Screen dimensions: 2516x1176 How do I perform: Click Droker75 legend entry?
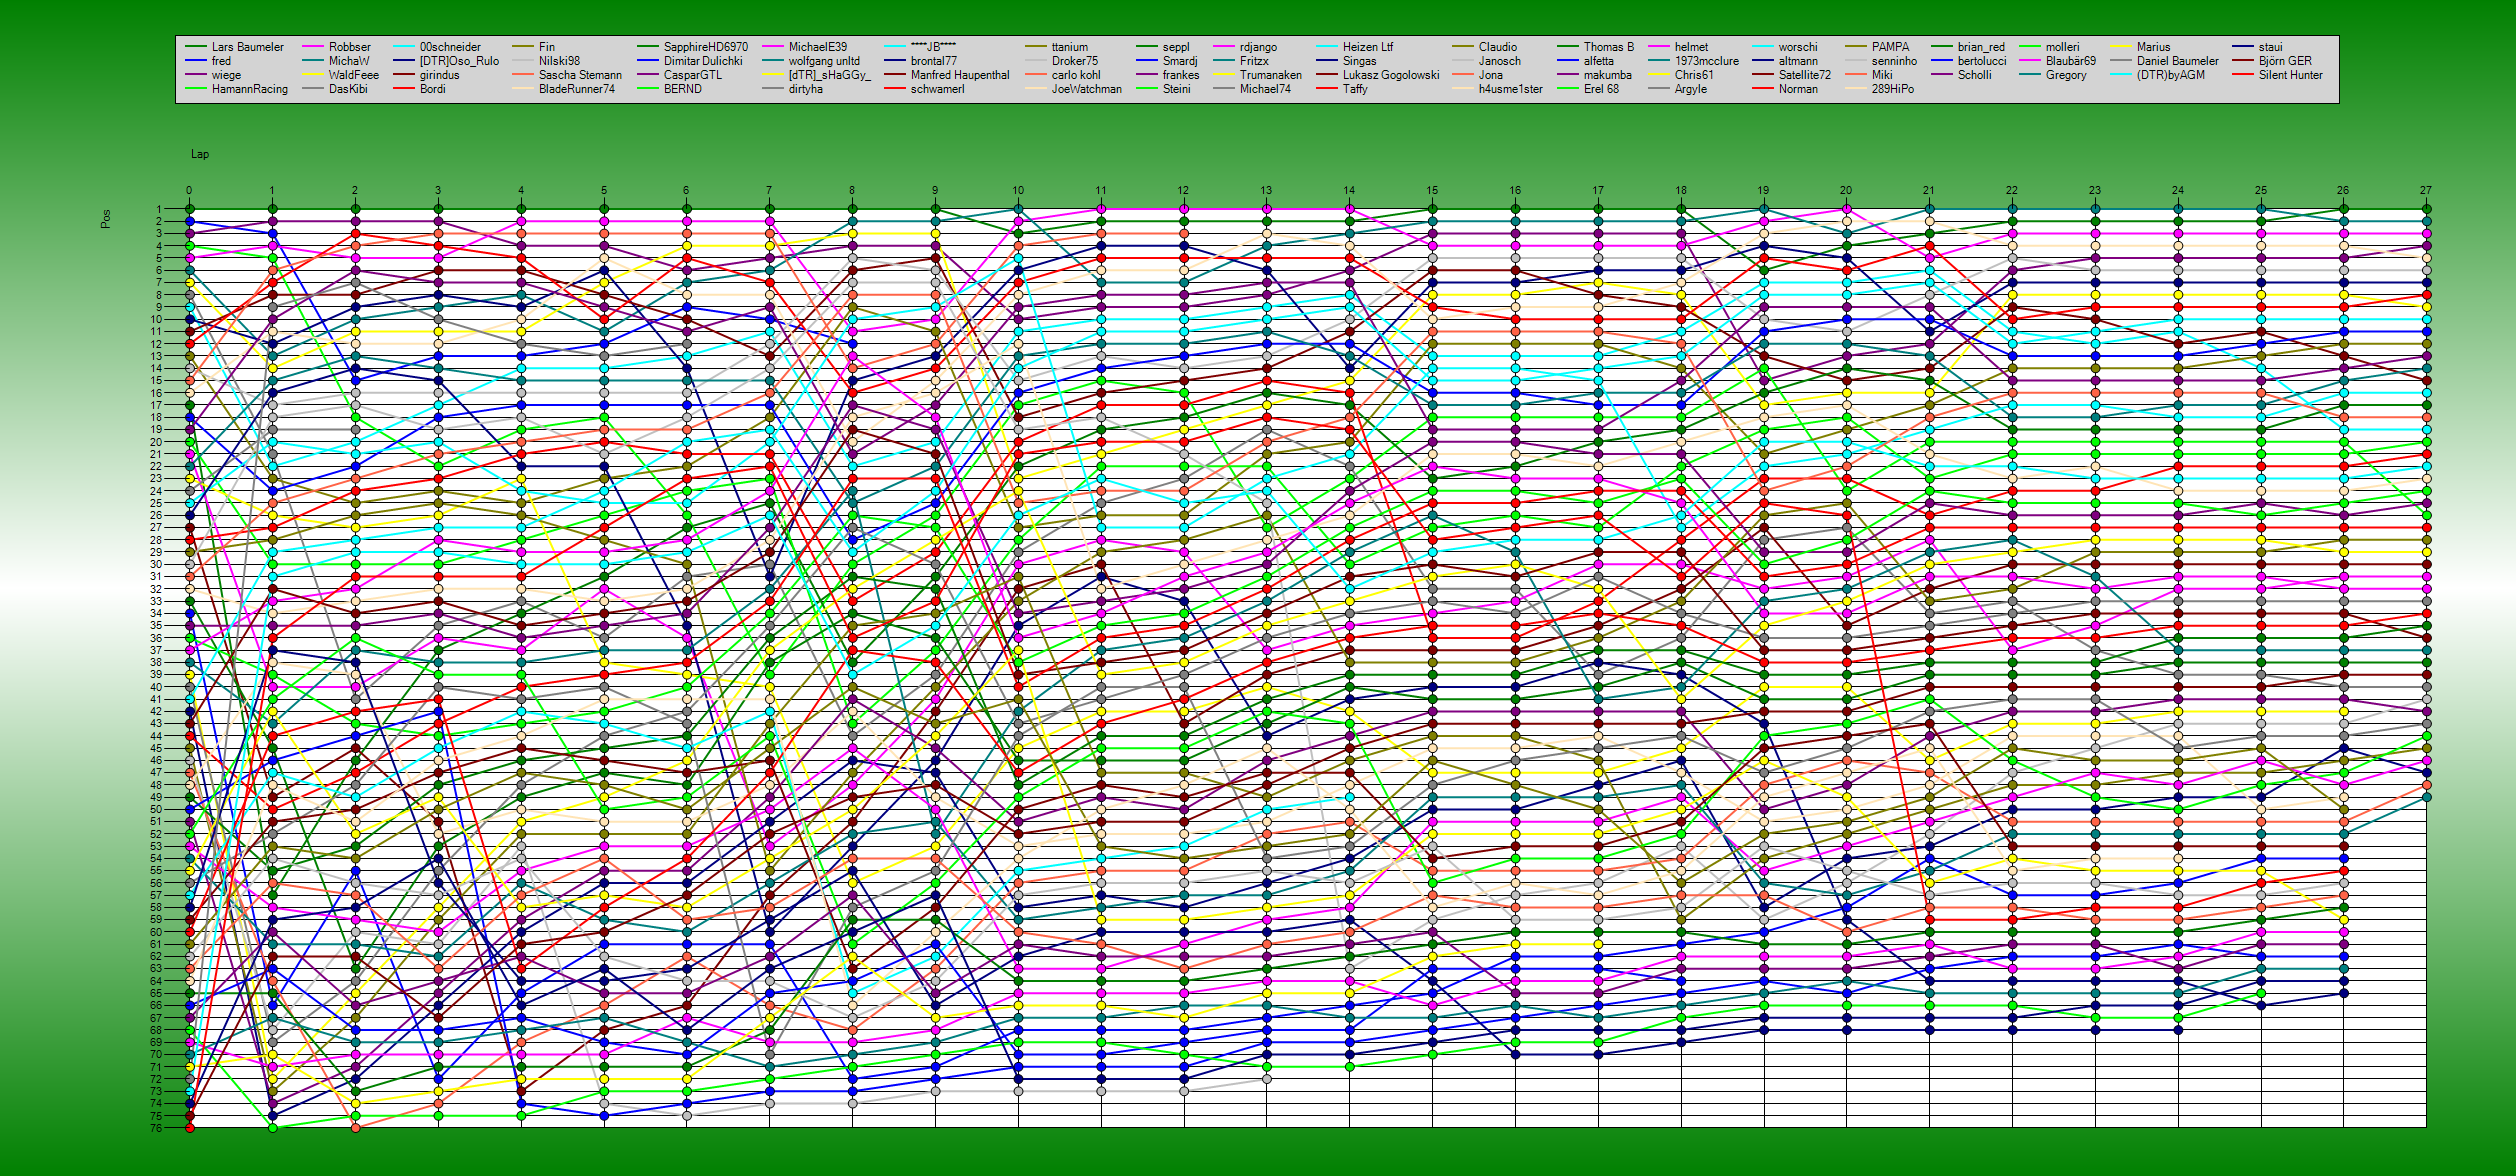pyautogui.click(x=1074, y=61)
